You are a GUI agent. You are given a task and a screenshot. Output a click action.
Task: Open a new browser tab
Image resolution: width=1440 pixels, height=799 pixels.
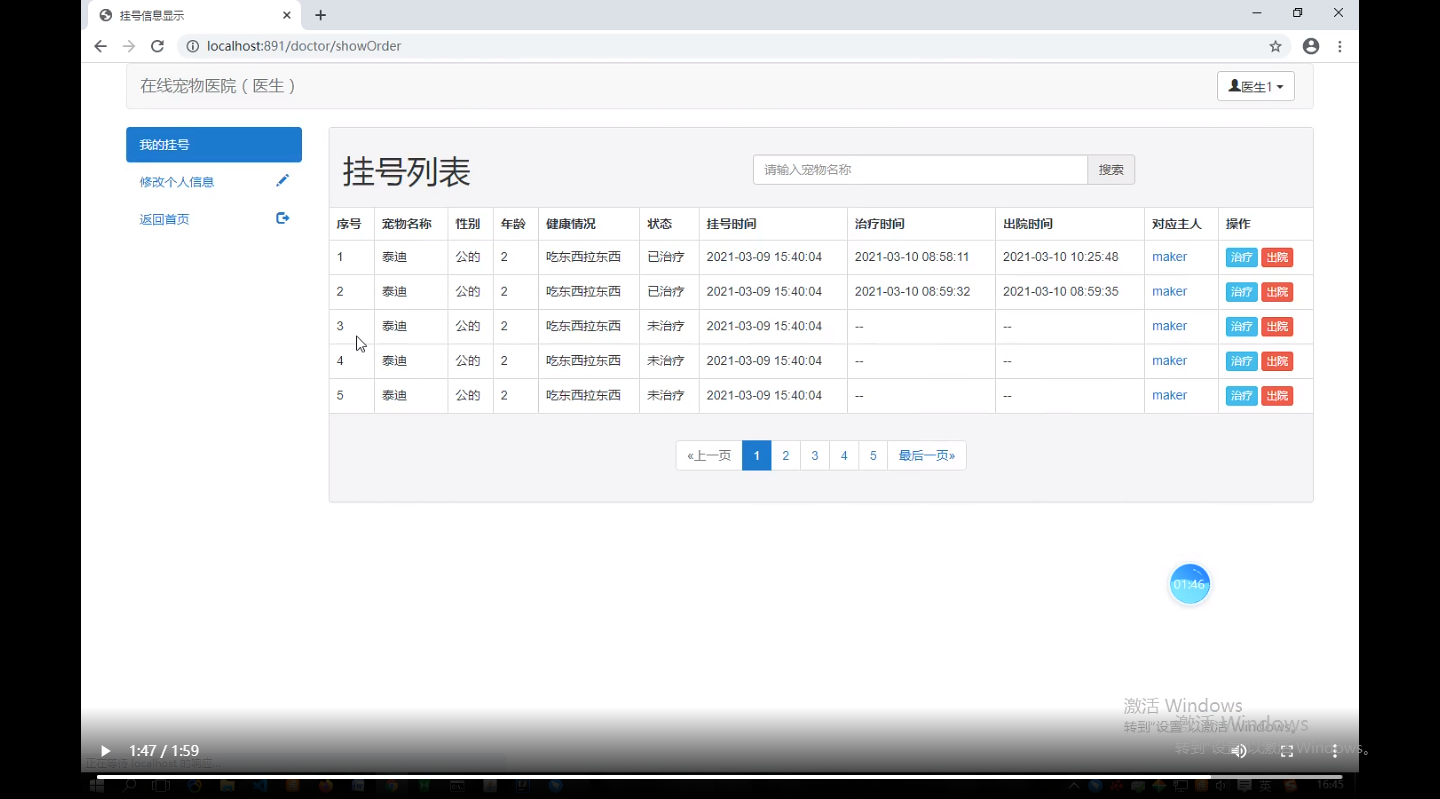(x=320, y=15)
